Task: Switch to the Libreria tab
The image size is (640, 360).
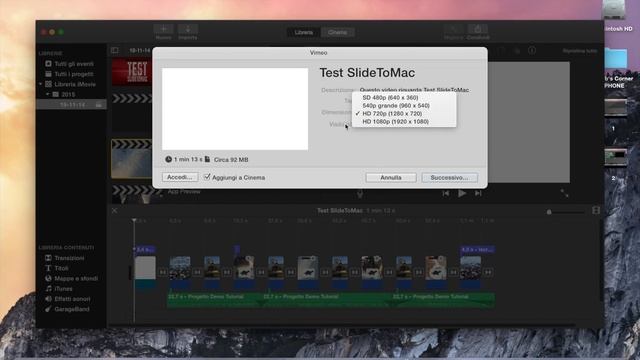Action: coord(304,32)
